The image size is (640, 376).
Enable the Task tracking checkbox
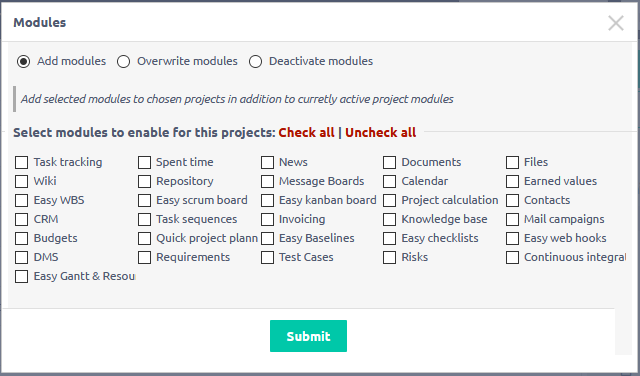pos(21,162)
